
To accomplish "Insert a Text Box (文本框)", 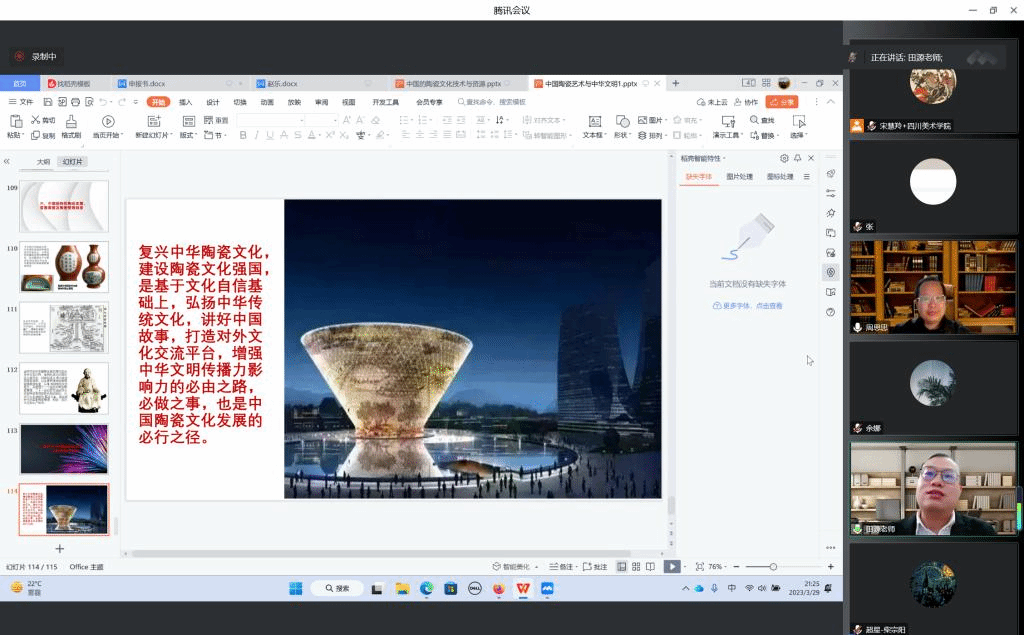I will click(x=594, y=126).
